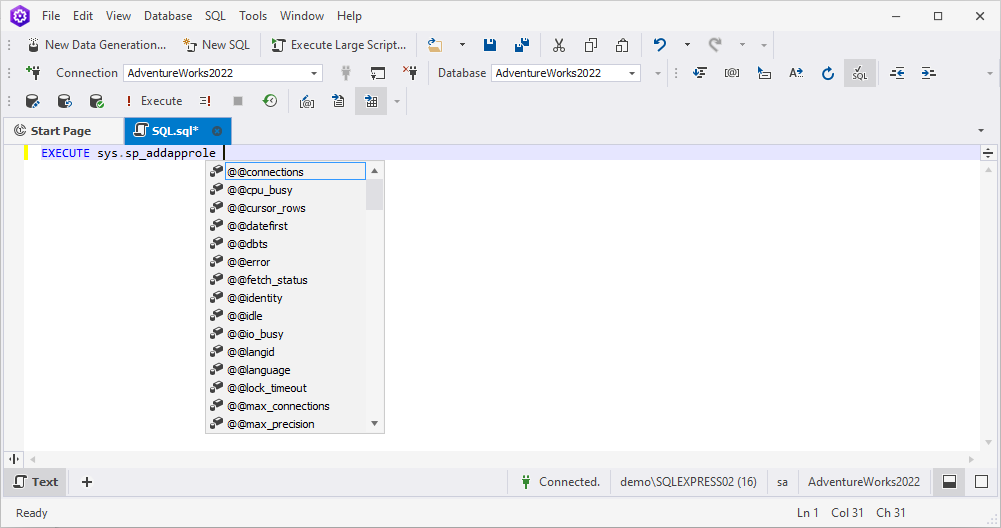1001x528 pixels.
Task: Cut selection with the scissors icon
Action: [x=559, y=45]
